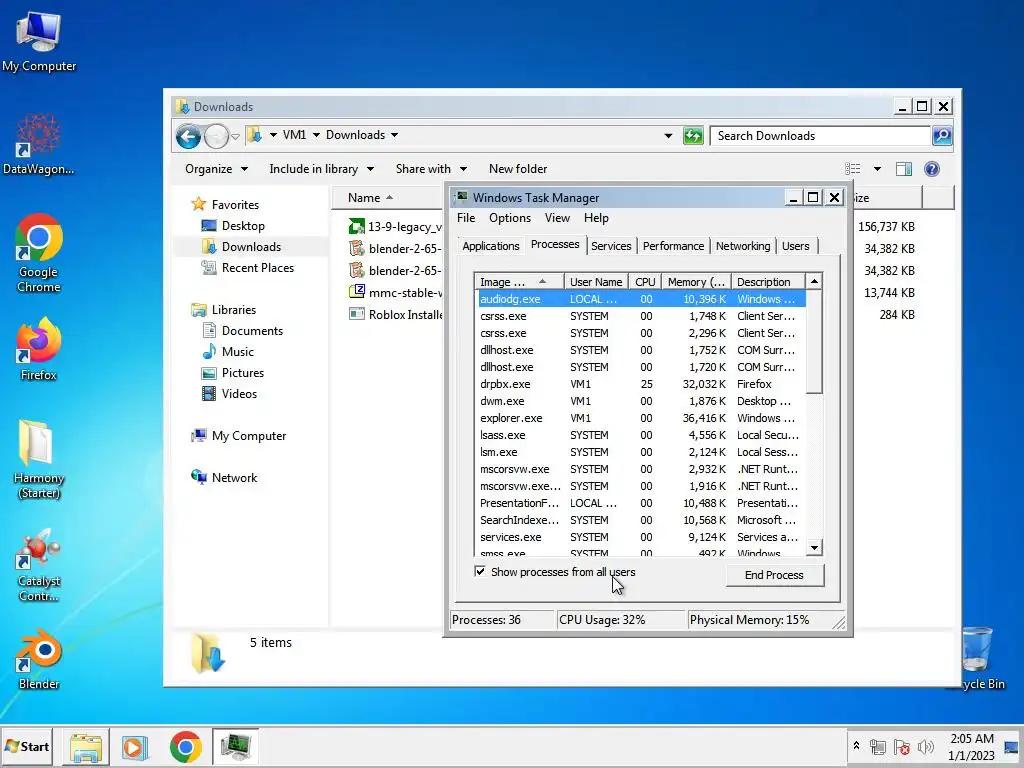Open Include in library dropdown
This screenshot has height=768, width=1024.
pyautogui.click(x=321, y=168)
